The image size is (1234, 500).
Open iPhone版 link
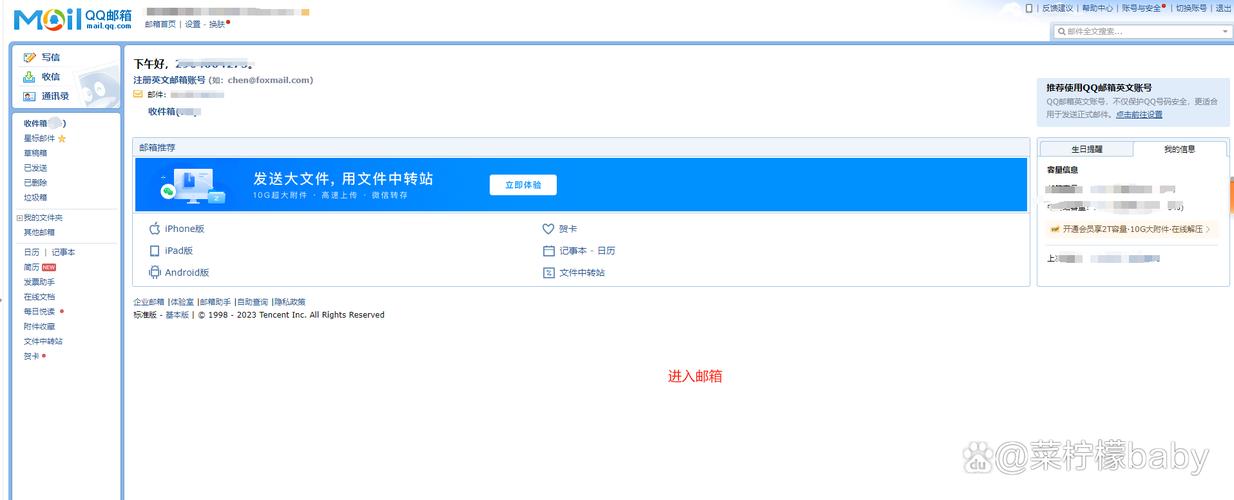coord(185,229)
